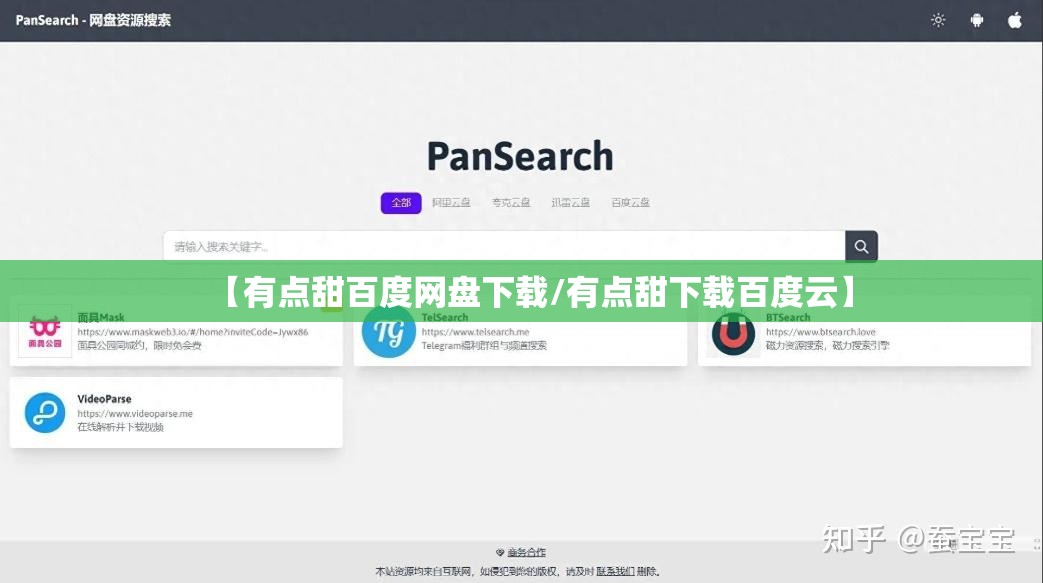Open the BTSearch magnet logo icon
The width and height of the screenshot is (1043, 583).
pos(733,334)
